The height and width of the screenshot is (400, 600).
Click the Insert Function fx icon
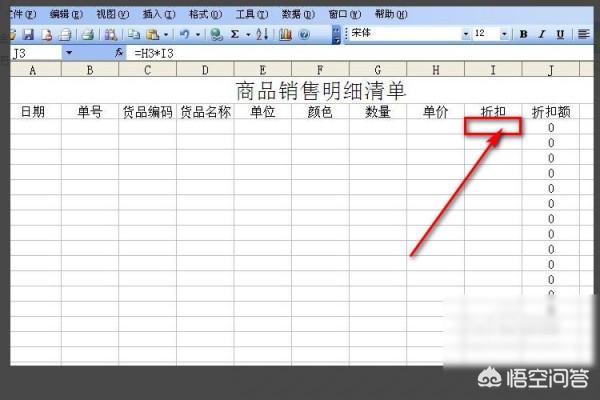119,53
